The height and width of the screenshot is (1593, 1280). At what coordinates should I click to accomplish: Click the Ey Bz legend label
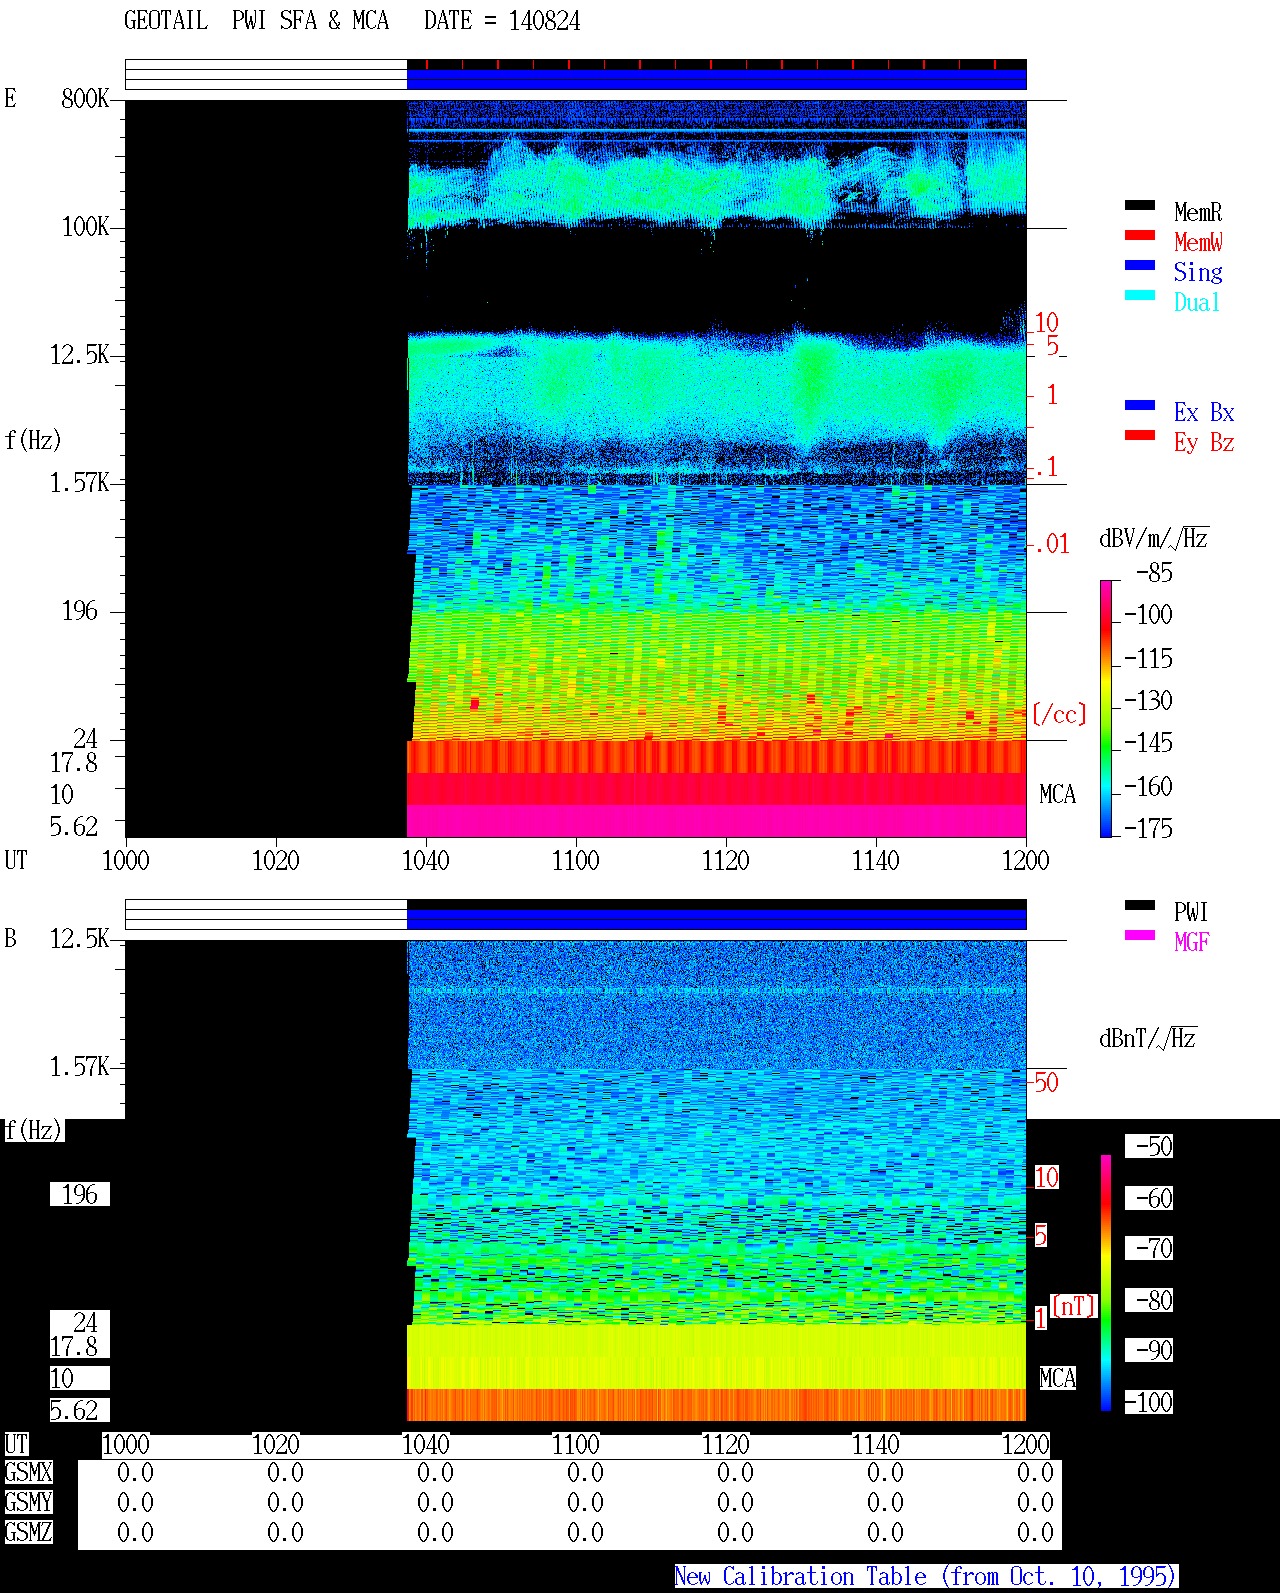pyautogui.click(x=1204, y=442)
